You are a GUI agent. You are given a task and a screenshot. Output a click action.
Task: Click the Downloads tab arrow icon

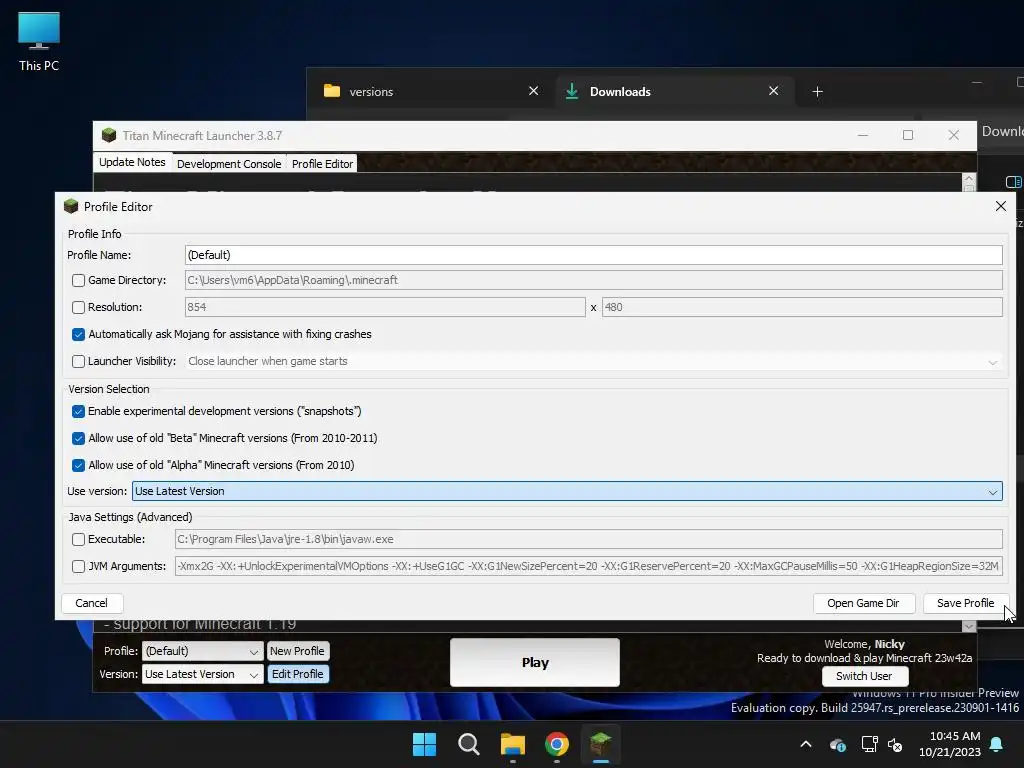pos(572,91)
